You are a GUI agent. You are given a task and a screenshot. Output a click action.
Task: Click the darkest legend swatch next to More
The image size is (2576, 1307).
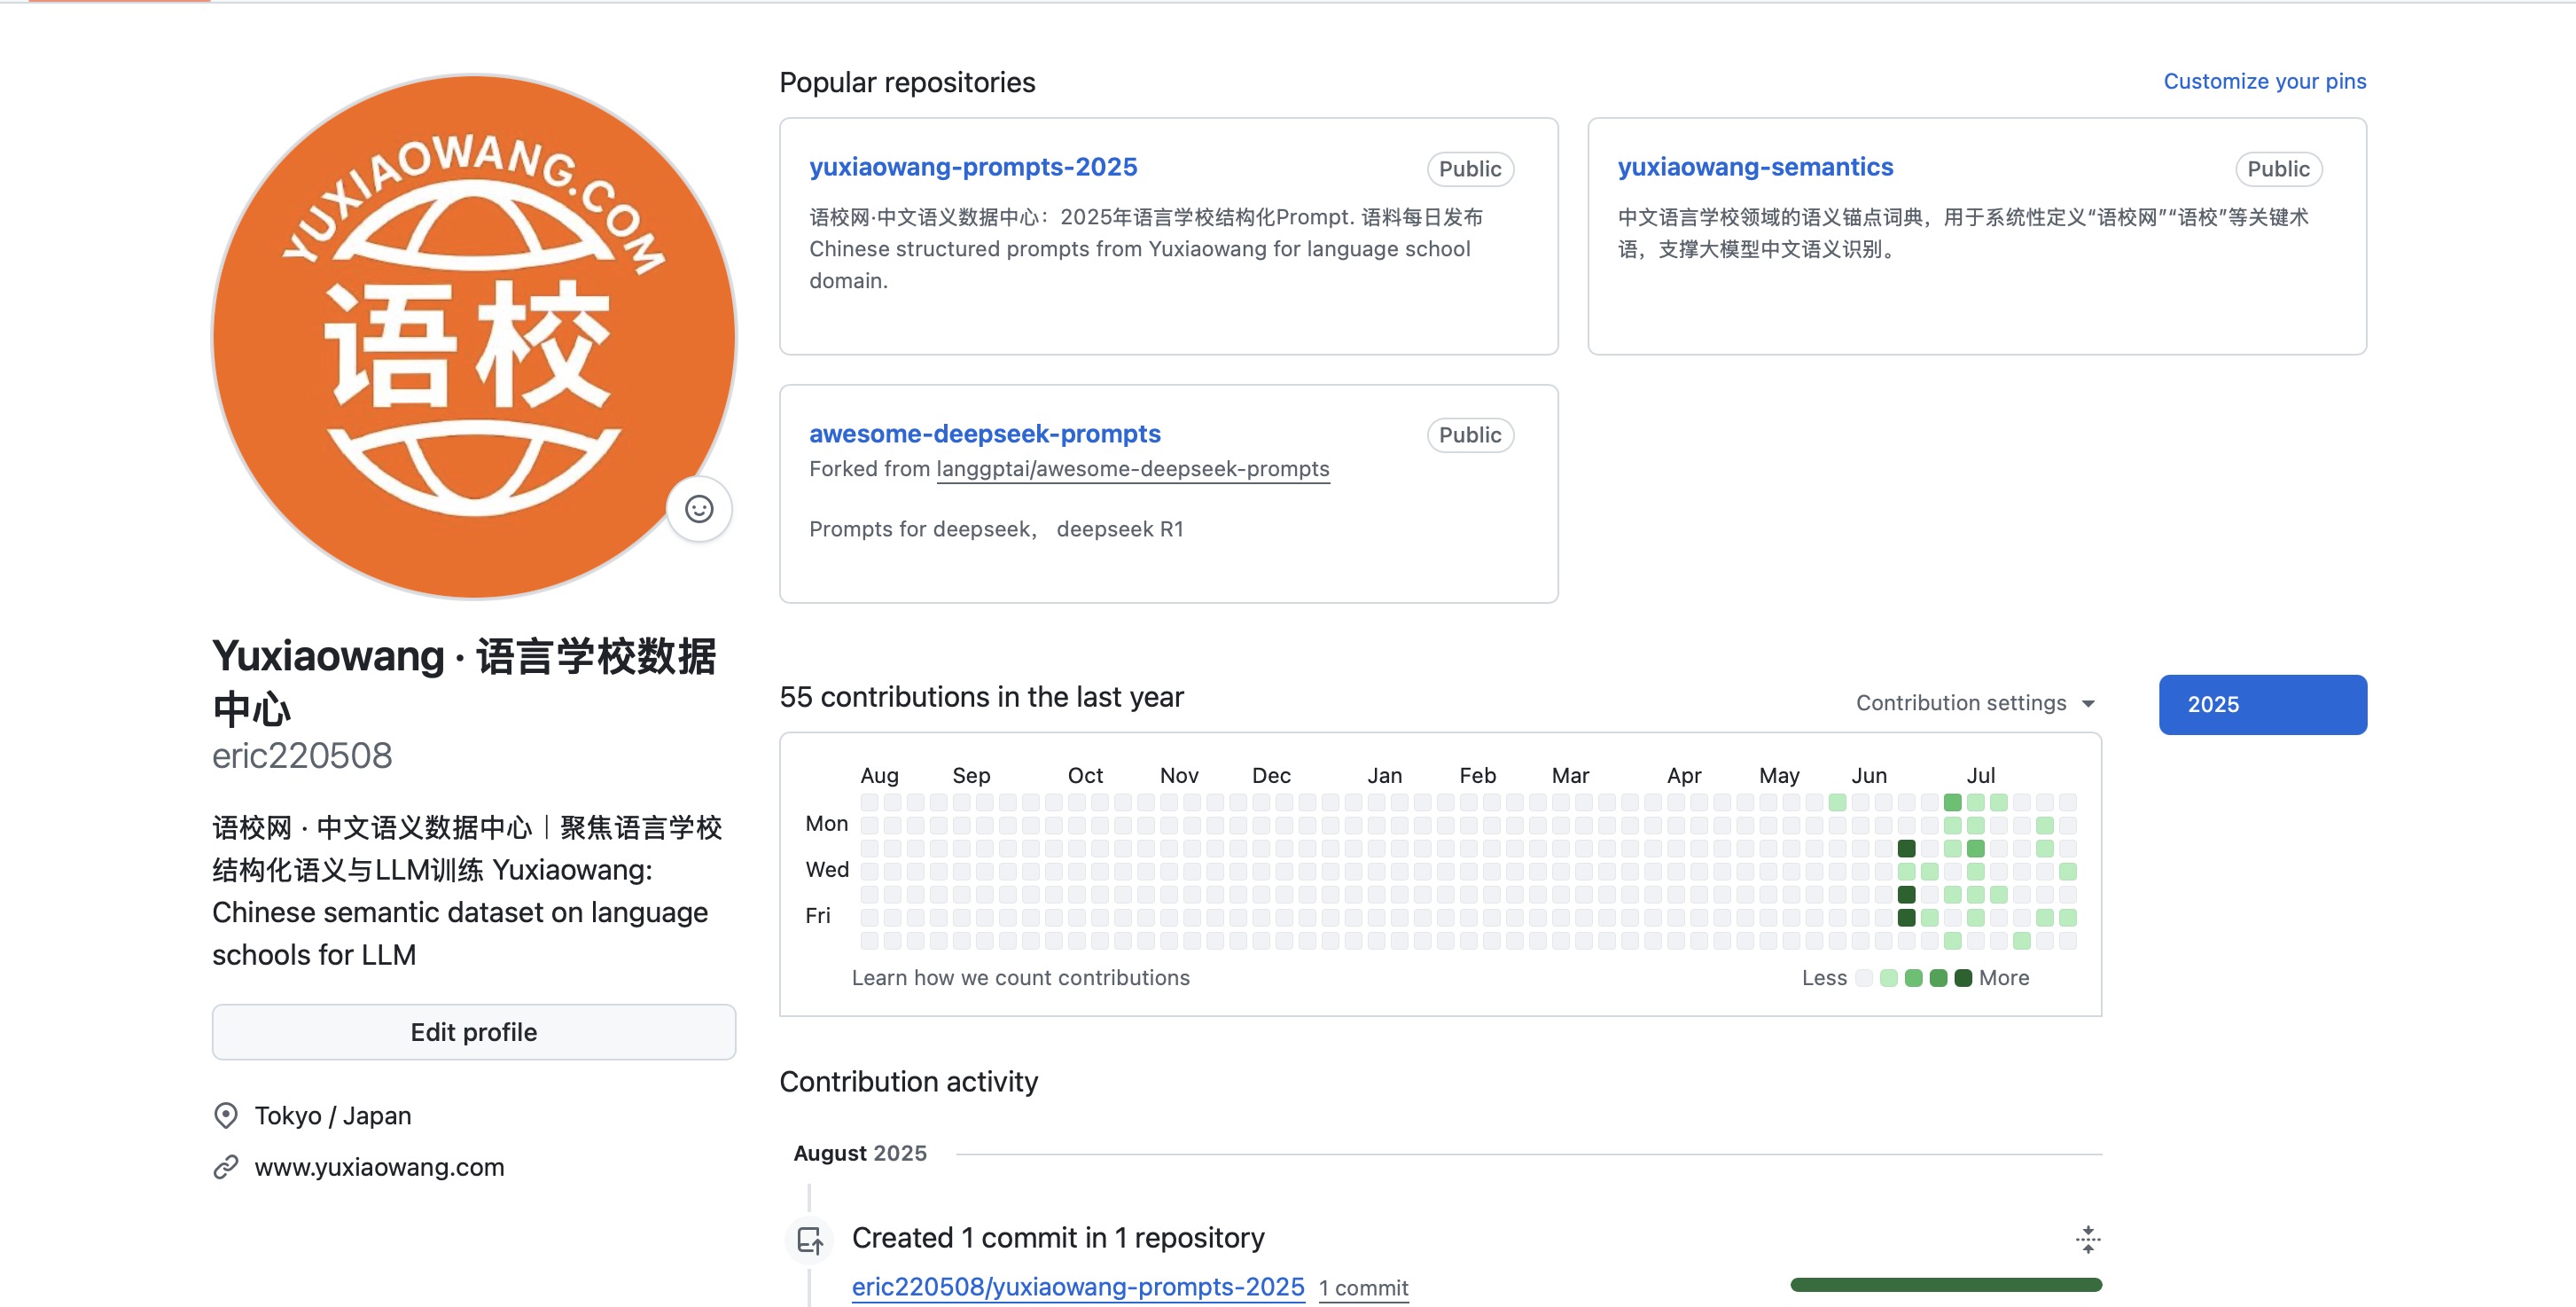pyautogui.click(x=1963, y=978)
